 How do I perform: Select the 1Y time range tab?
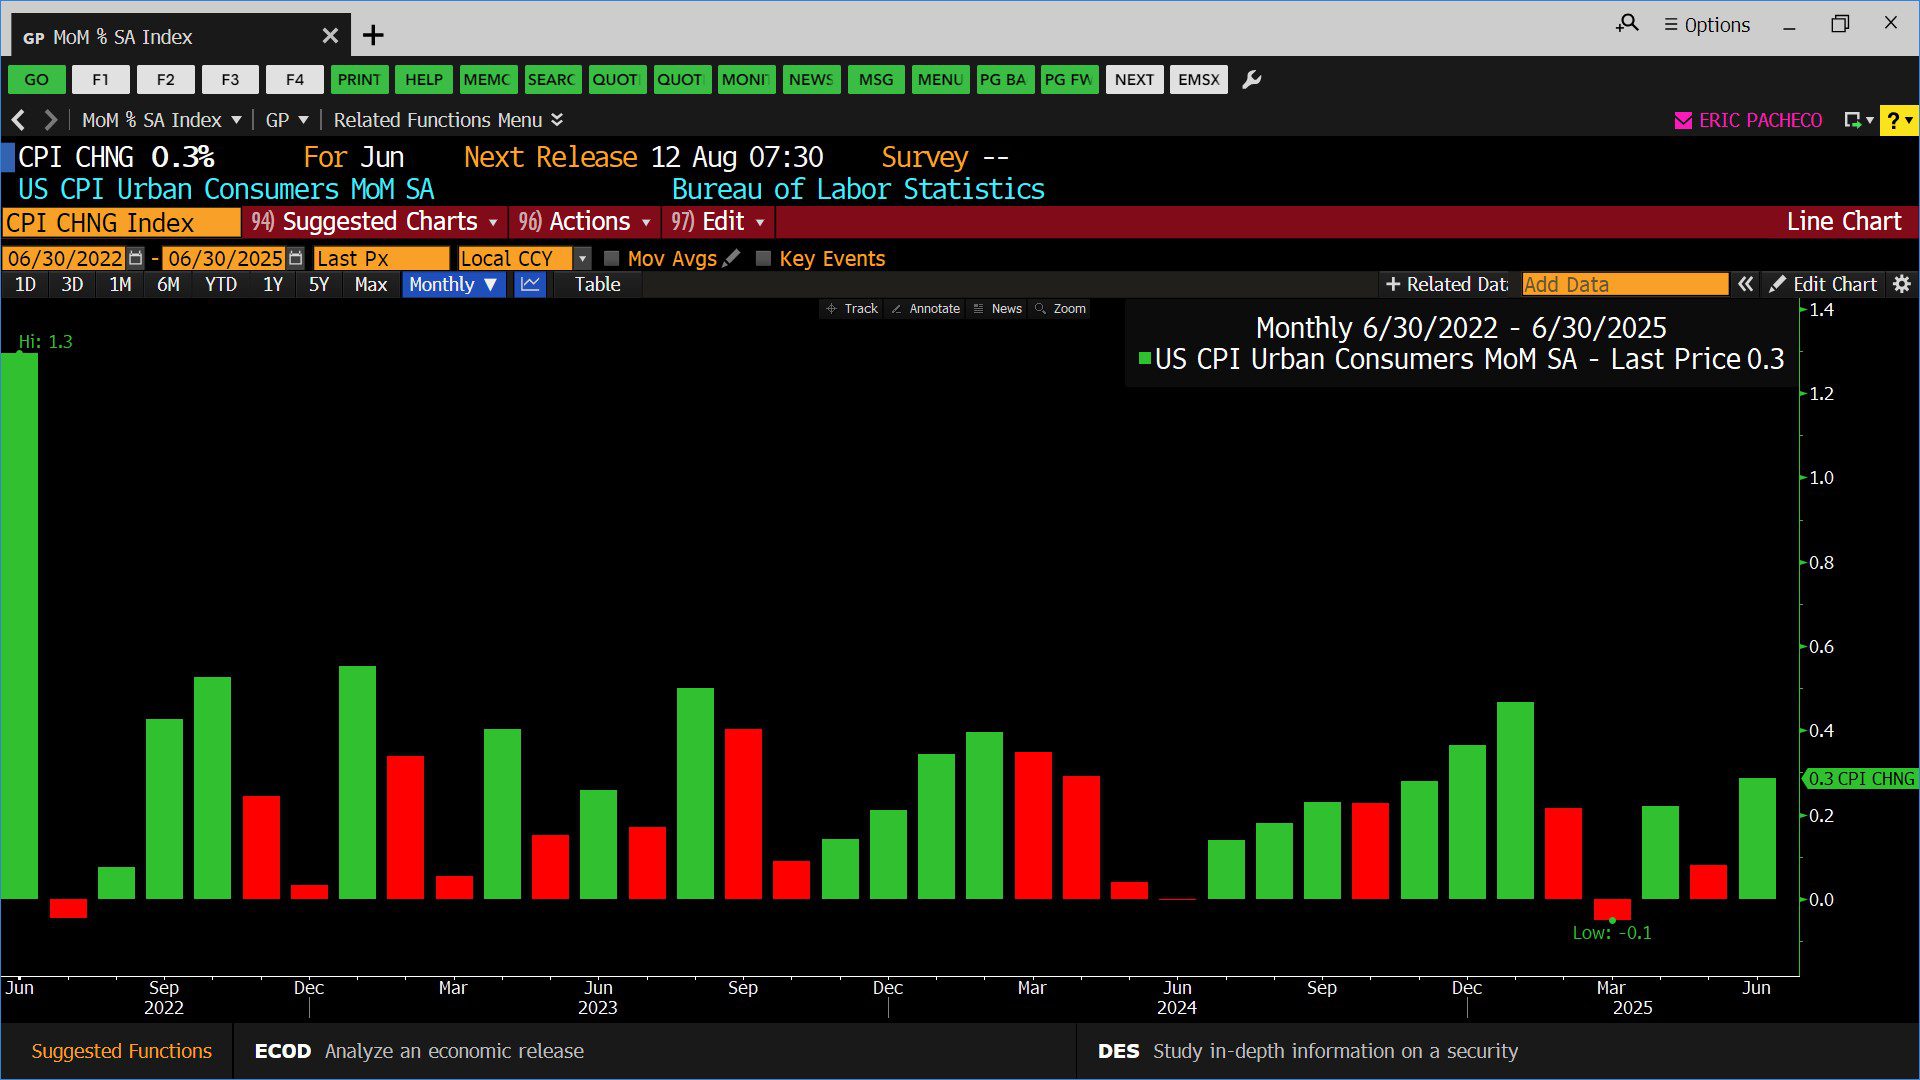(x=272, y=284)
